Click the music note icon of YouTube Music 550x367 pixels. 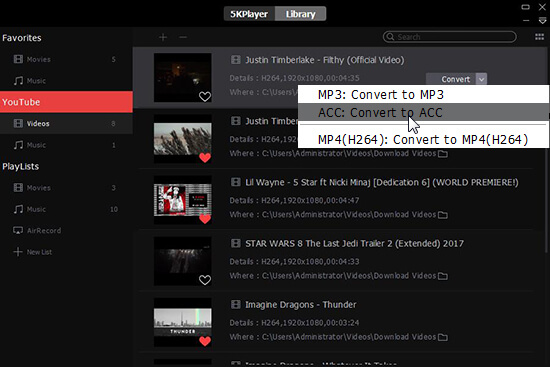coord(18,145)
